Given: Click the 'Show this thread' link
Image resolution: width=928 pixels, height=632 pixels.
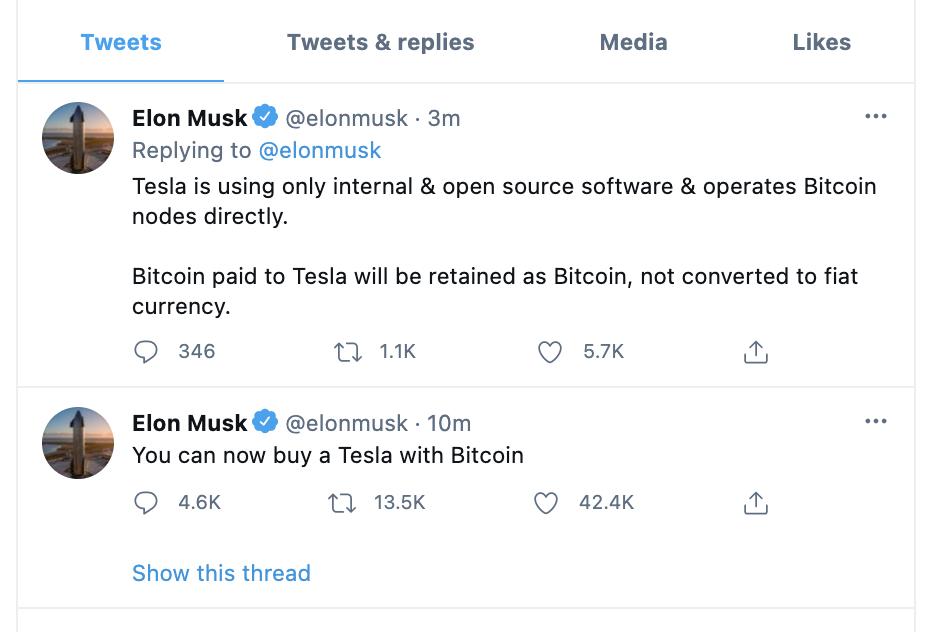Looking at the screenshot, I should tap(221, 573).
